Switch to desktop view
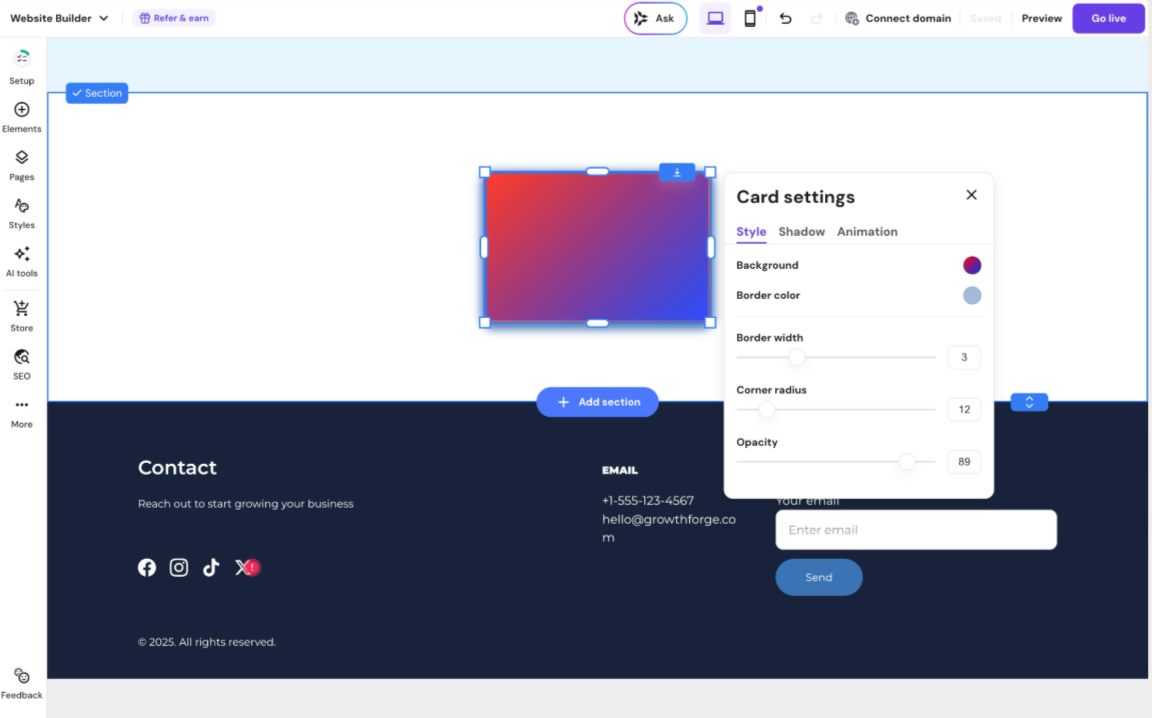Screen dimensions: 1152x718 [715, 18]
